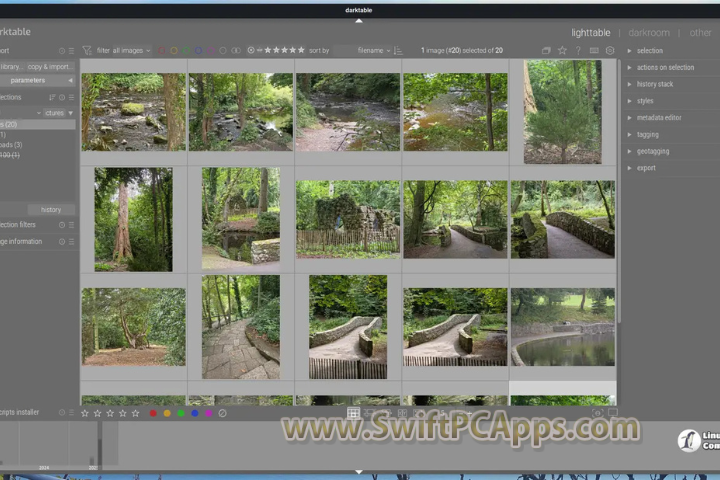The width and height of the screenshot is (720, 480).
Task: Open image information presets menu icon
Action: pyautogui.click(x=71, y=242)
